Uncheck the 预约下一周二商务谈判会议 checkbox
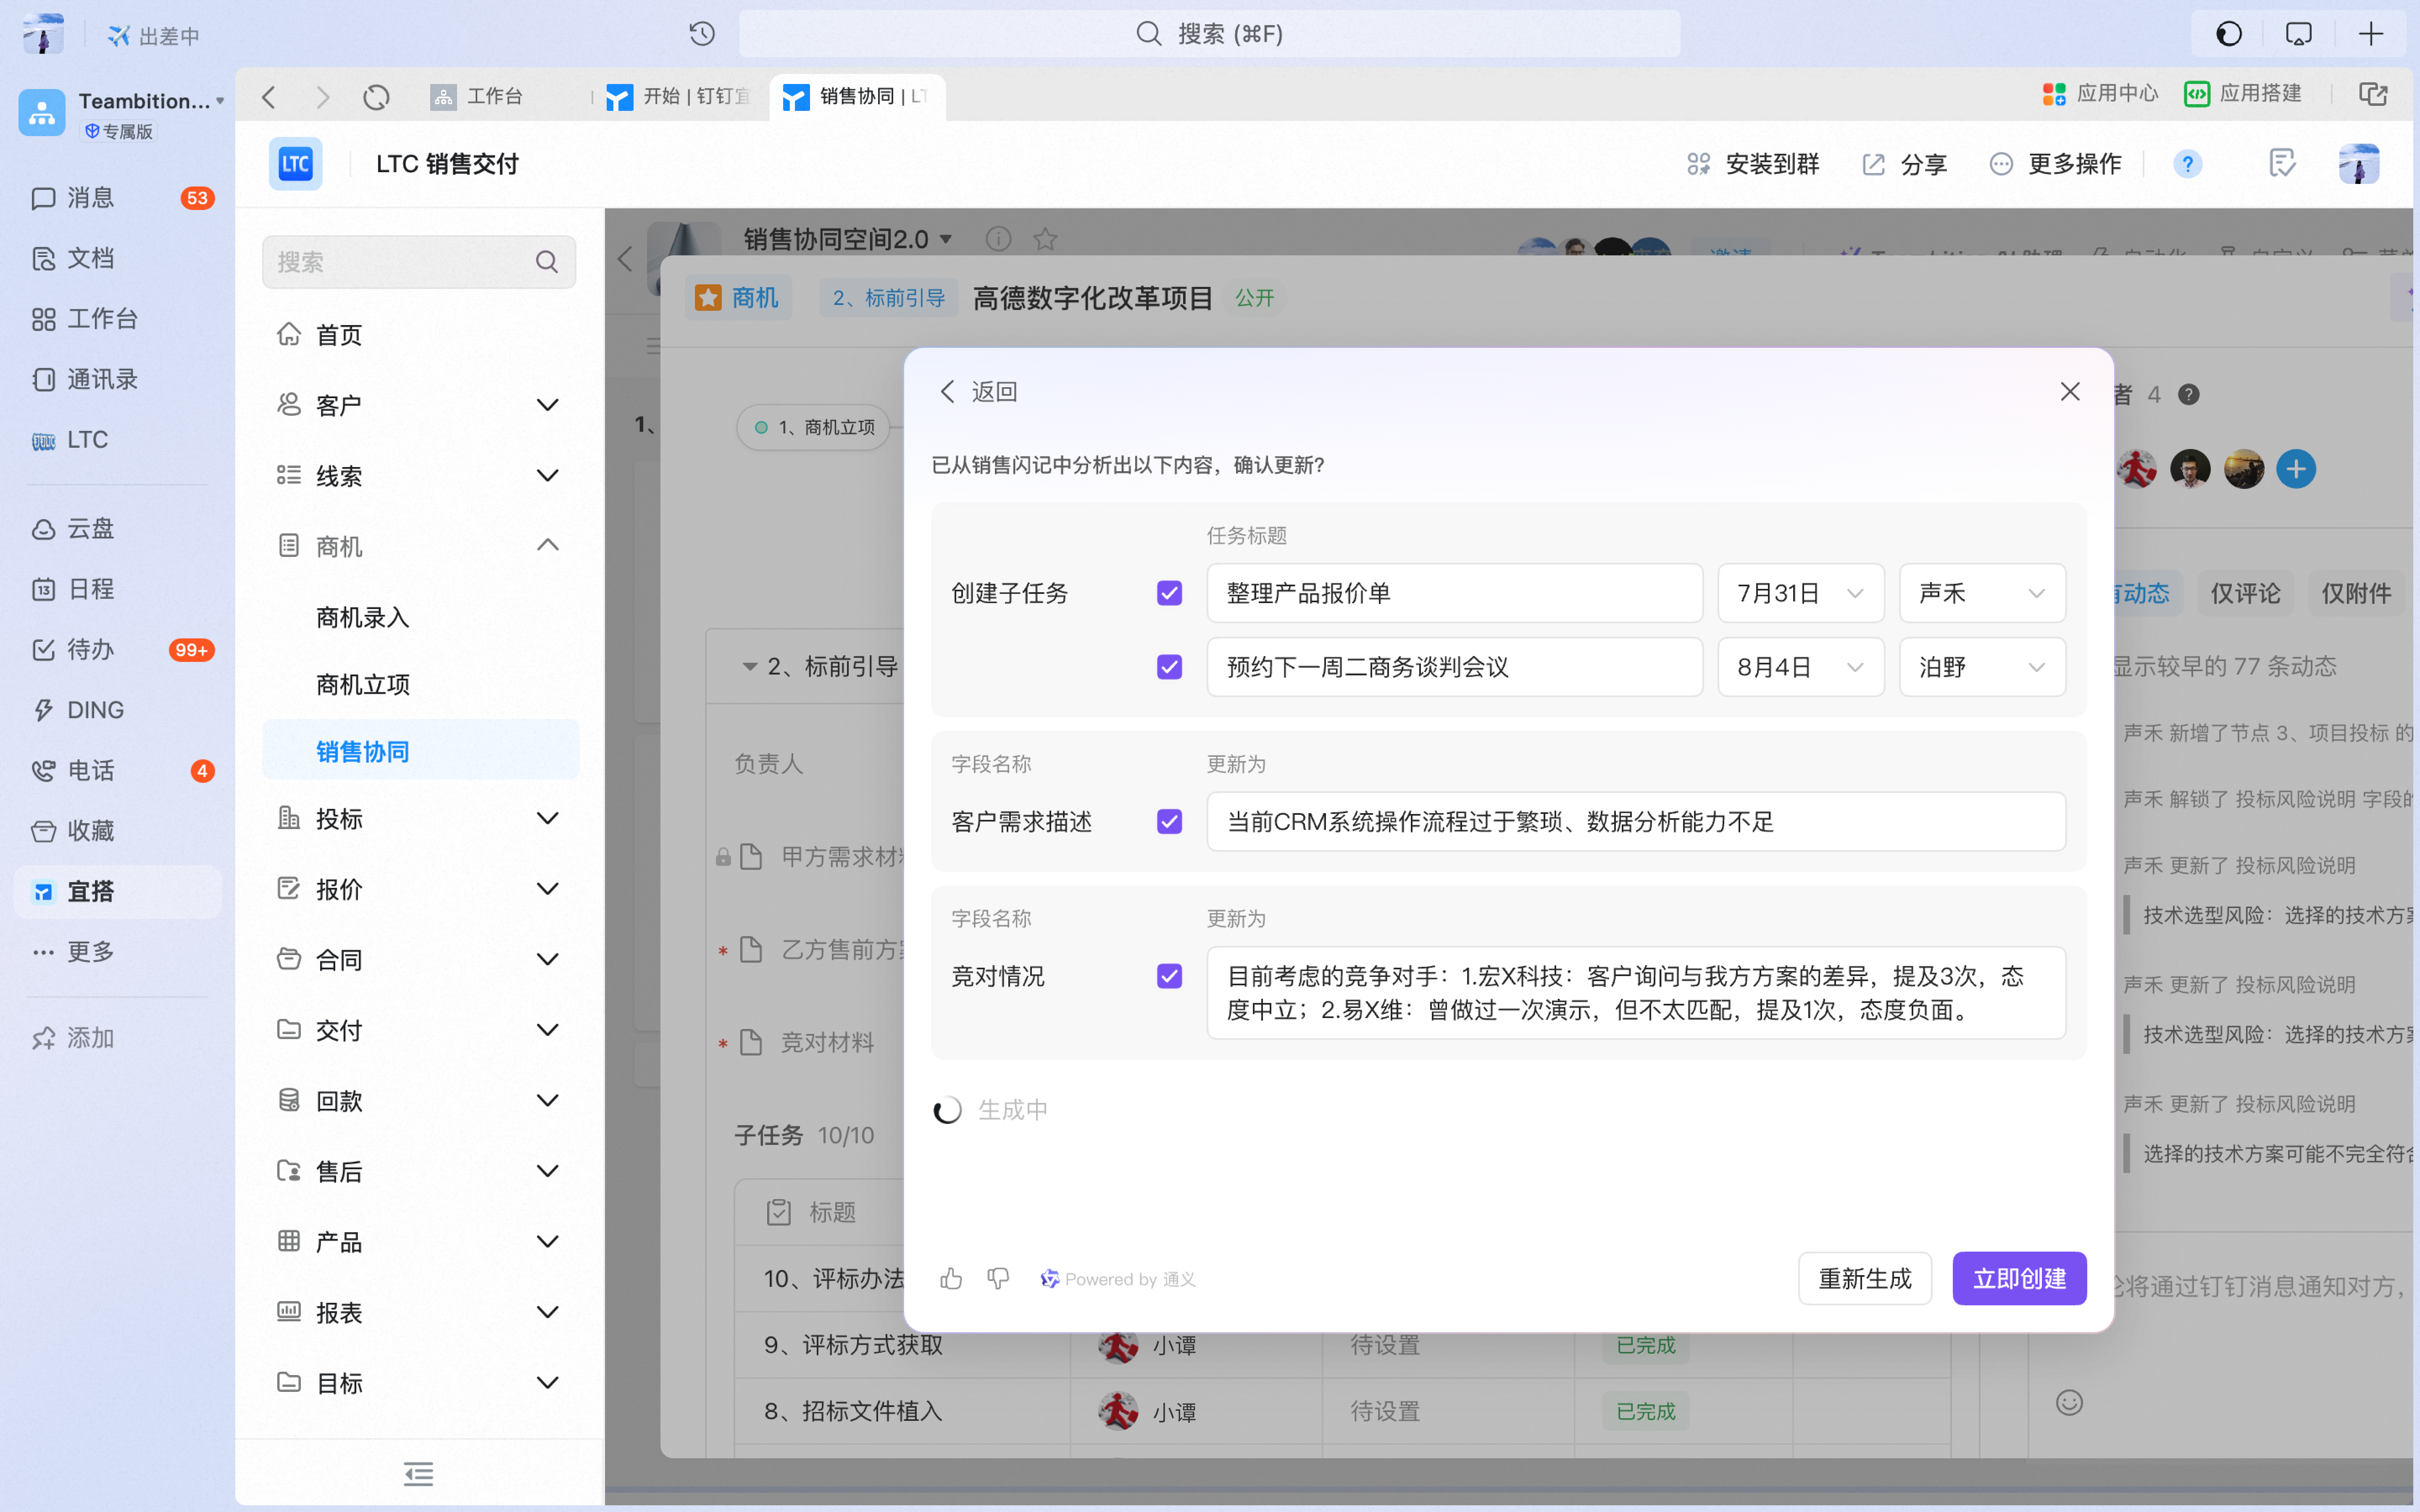This screenshot has height=1512, width=2420. pos(1169,667)
